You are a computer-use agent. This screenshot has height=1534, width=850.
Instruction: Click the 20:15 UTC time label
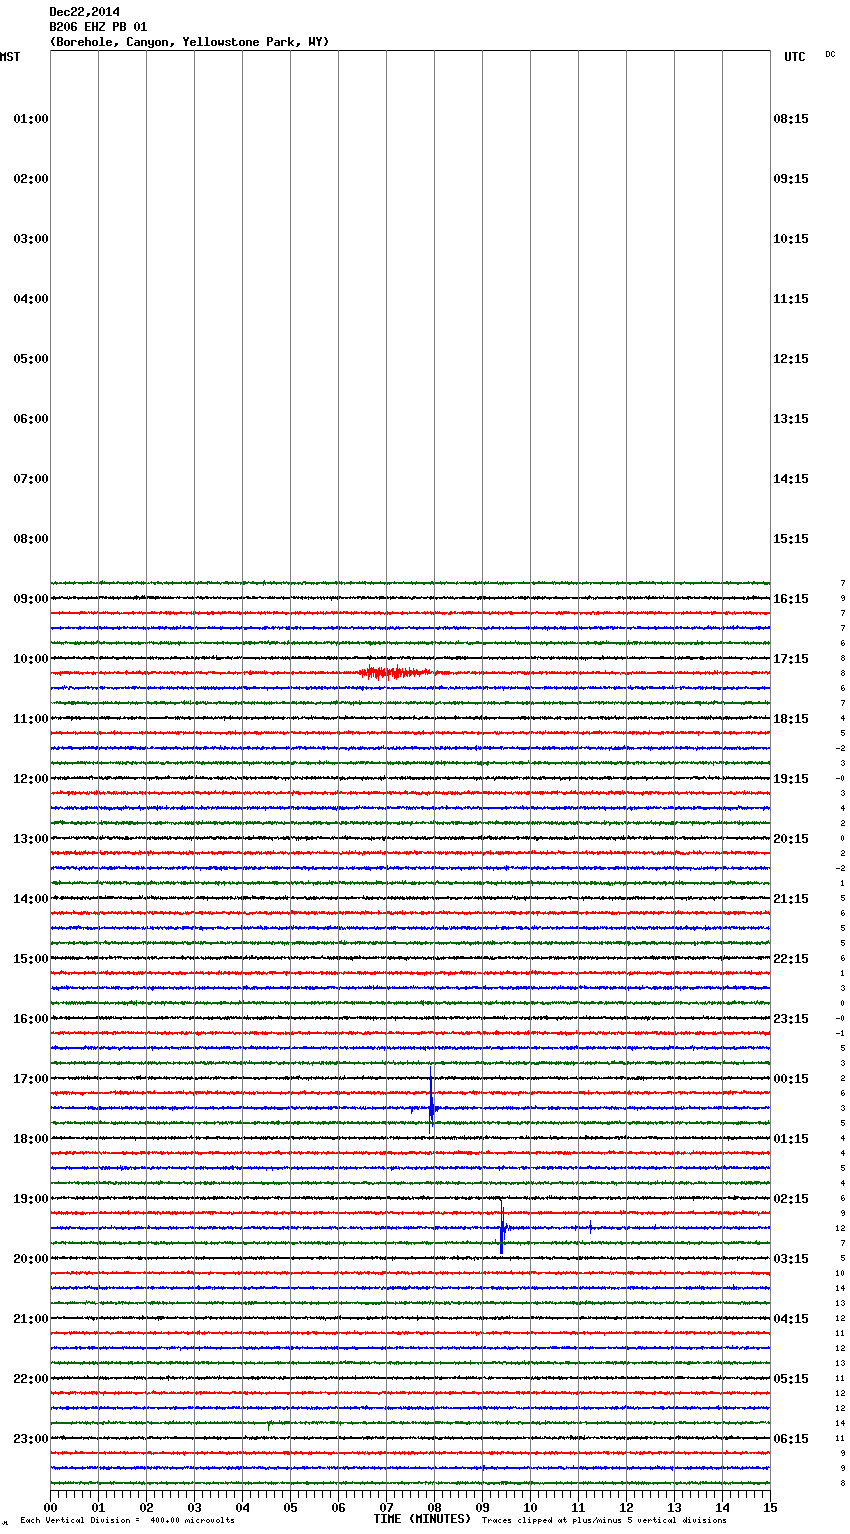point(791,839)
